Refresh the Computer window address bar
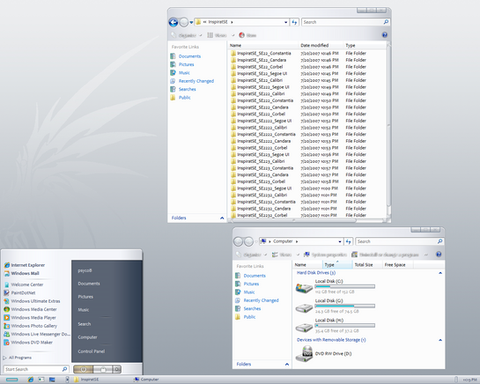 (x=349, y=241)
